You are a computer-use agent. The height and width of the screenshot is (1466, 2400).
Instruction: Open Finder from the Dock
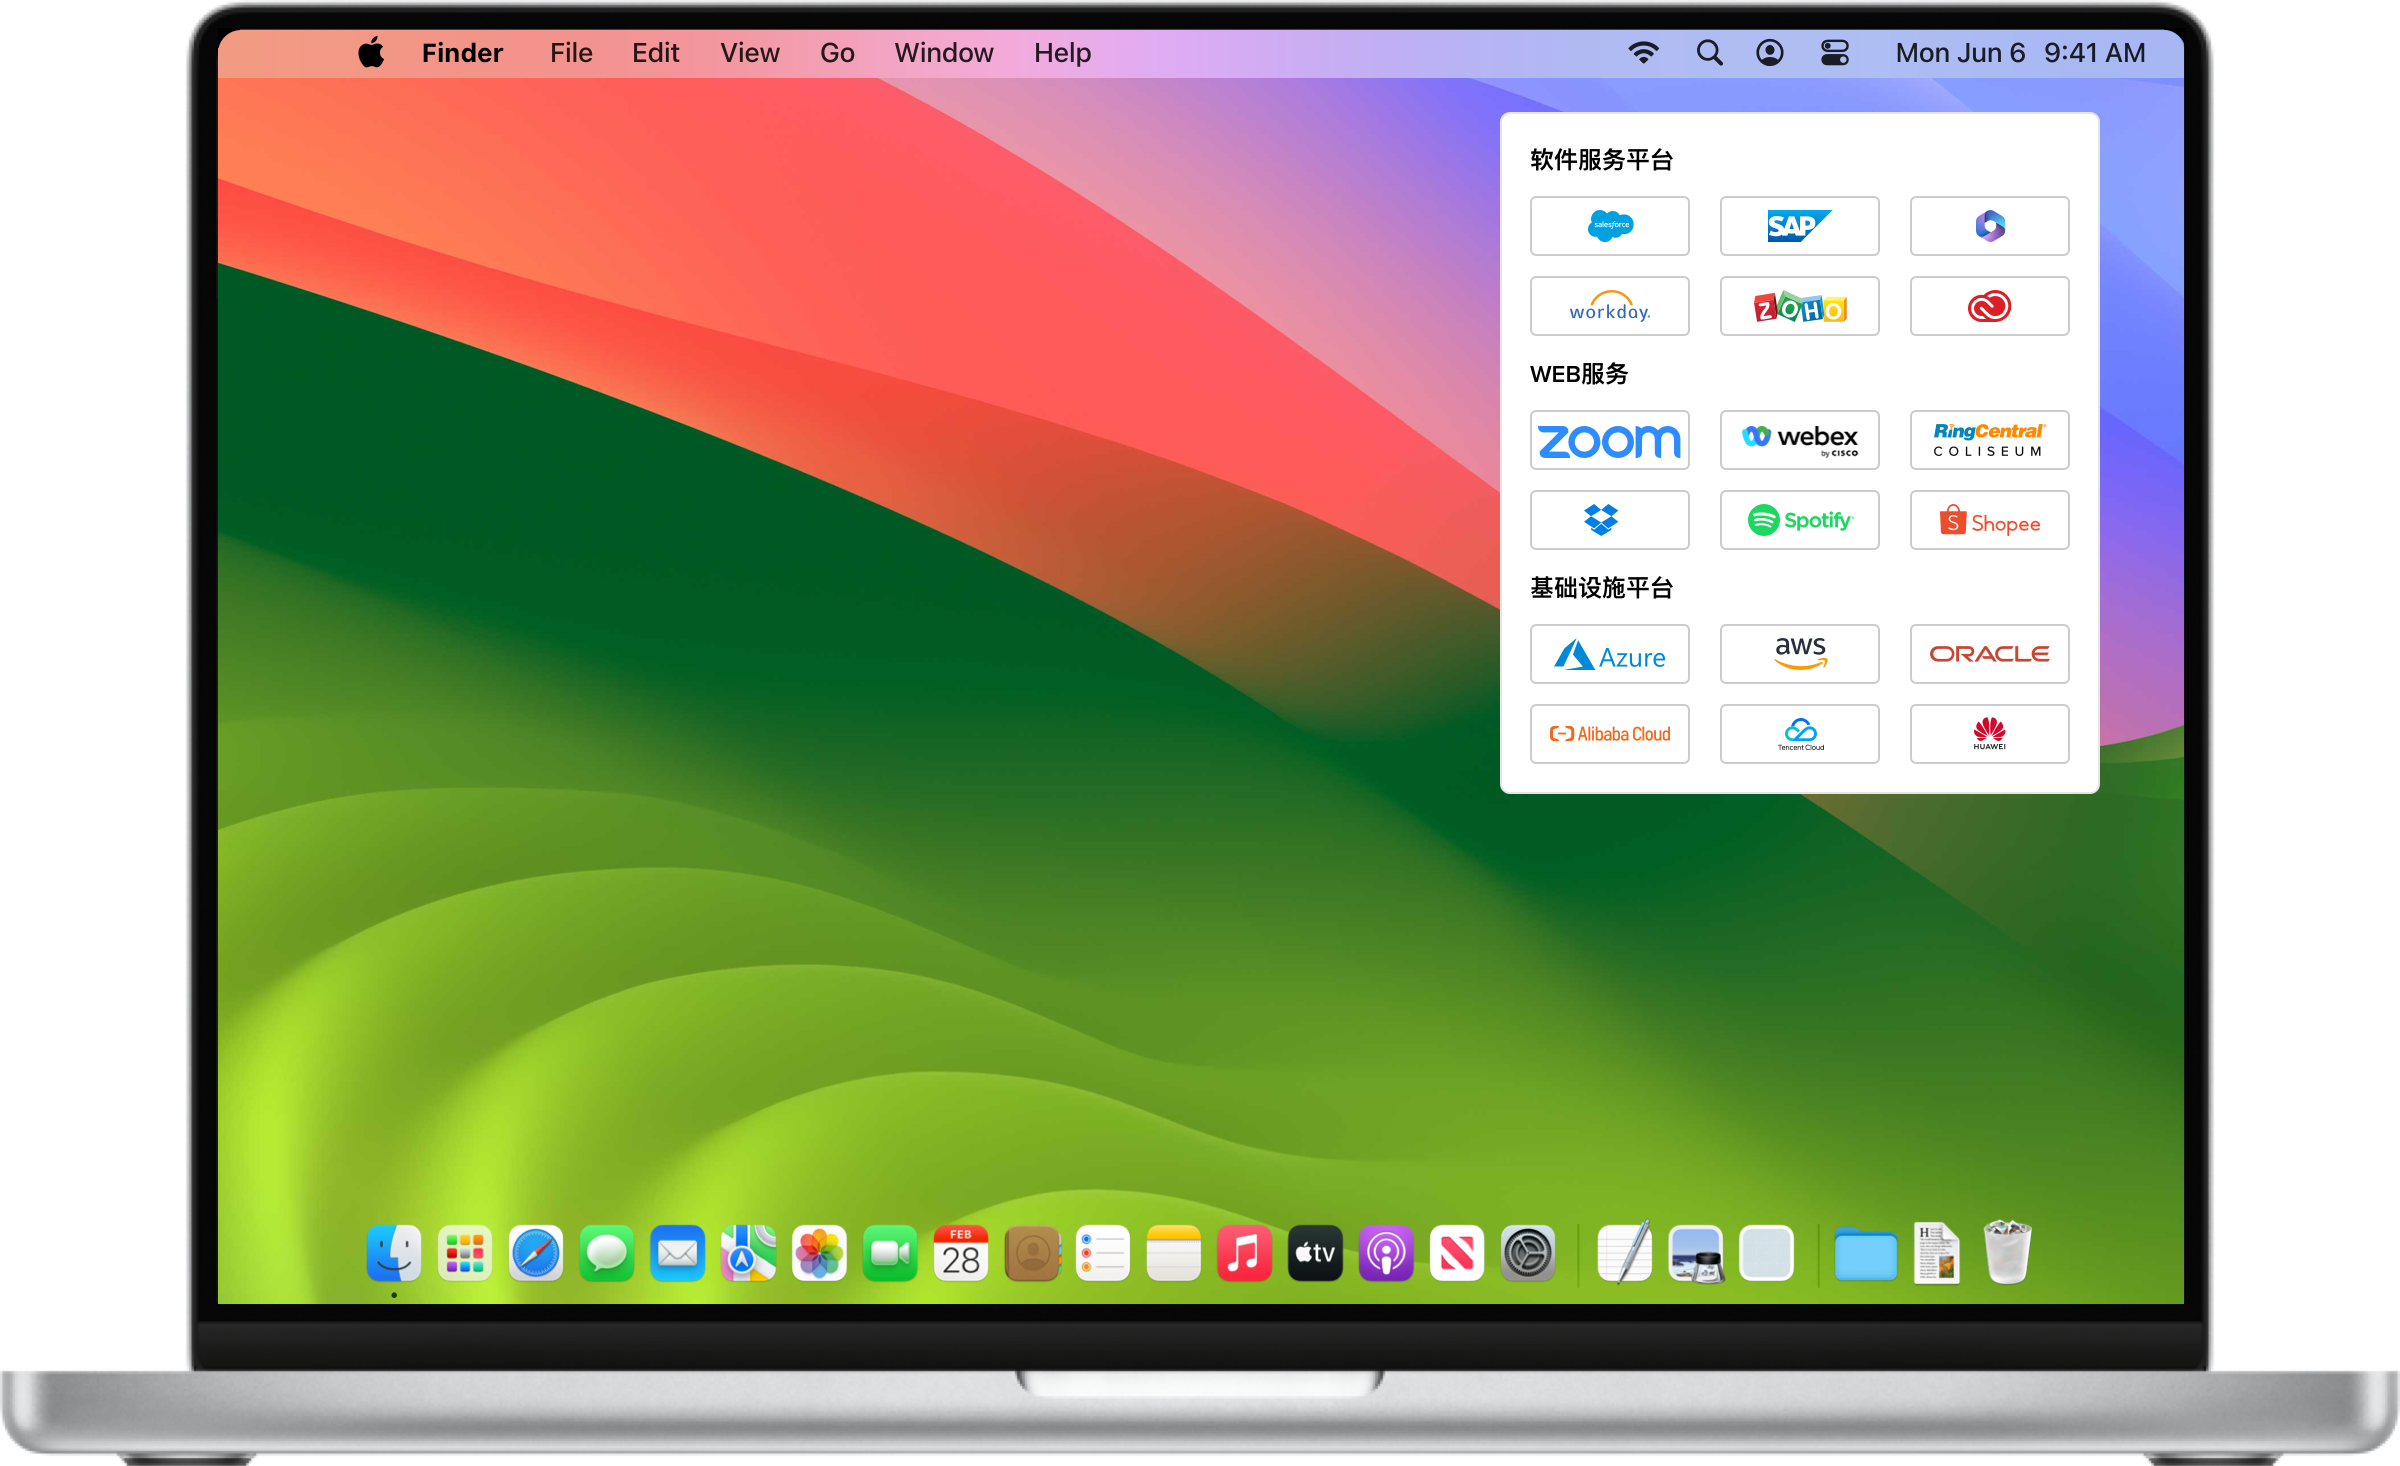coord(394,1253)
